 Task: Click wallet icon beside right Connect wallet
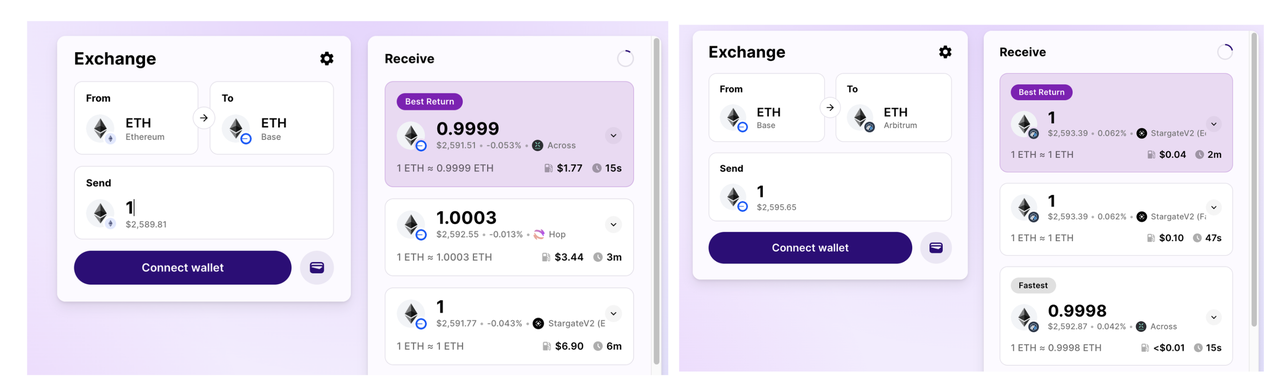pyautogui.click(x=936, y=247)
